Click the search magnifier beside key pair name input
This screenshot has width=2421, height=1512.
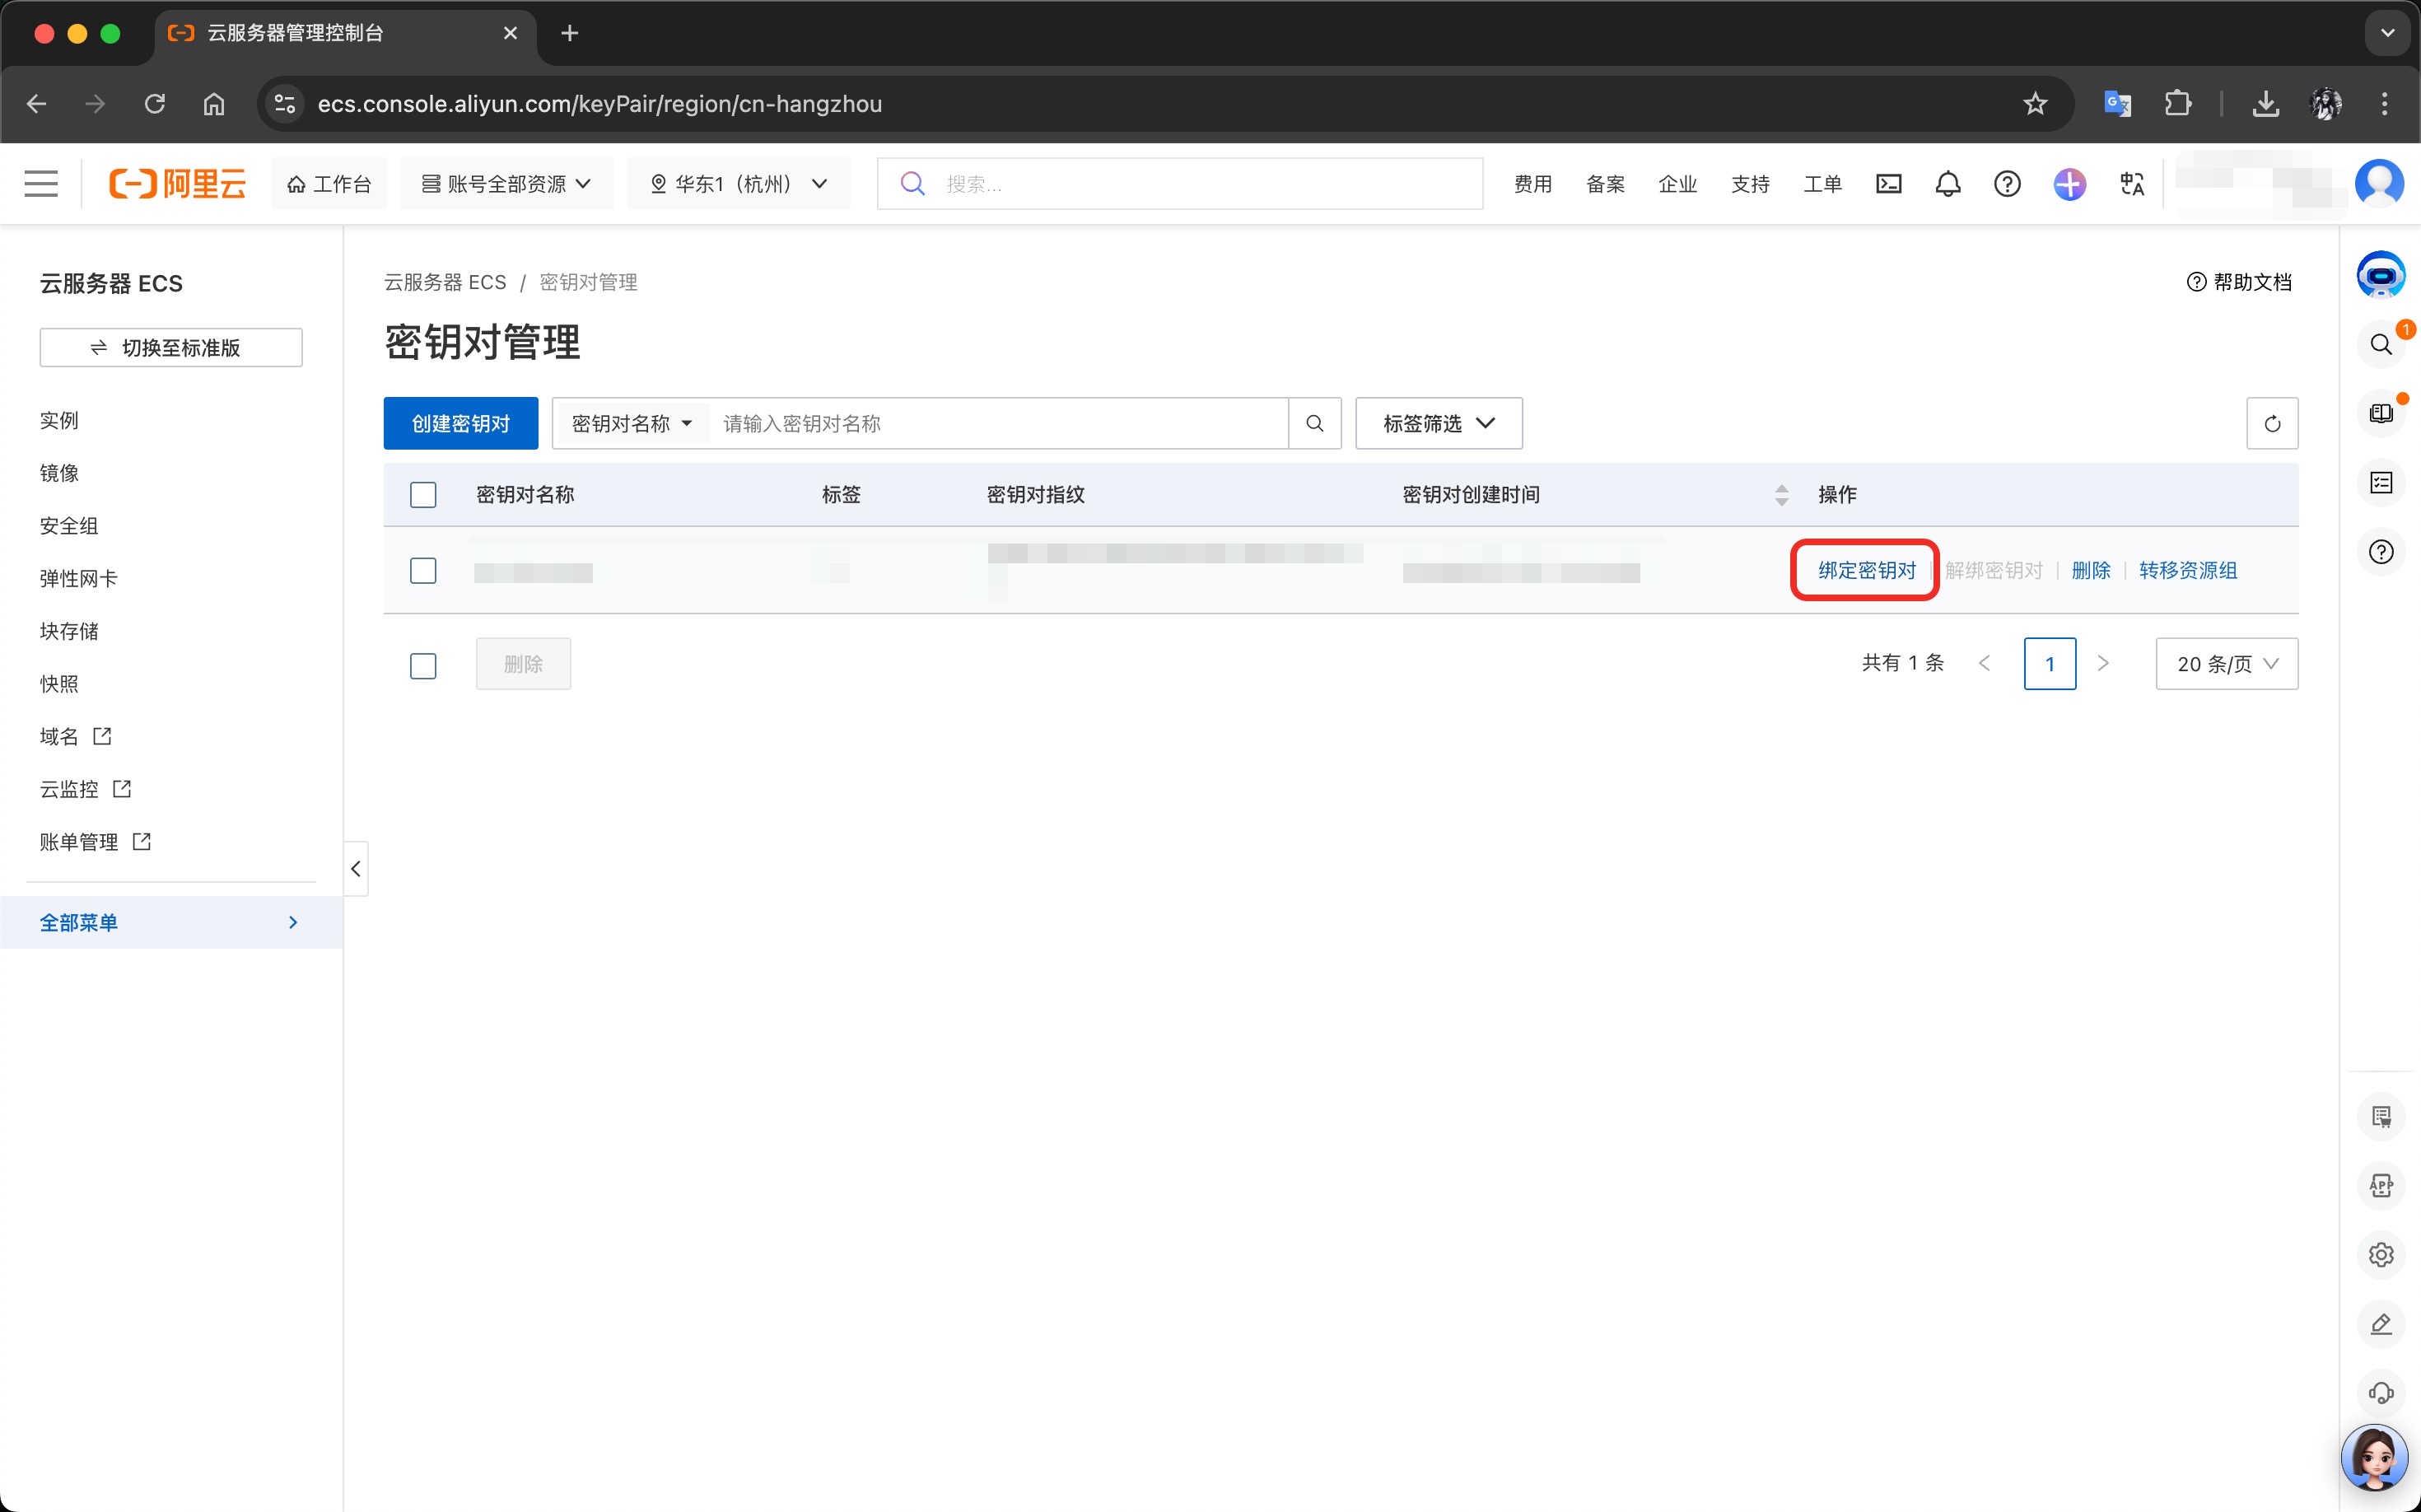point(1314,424)
